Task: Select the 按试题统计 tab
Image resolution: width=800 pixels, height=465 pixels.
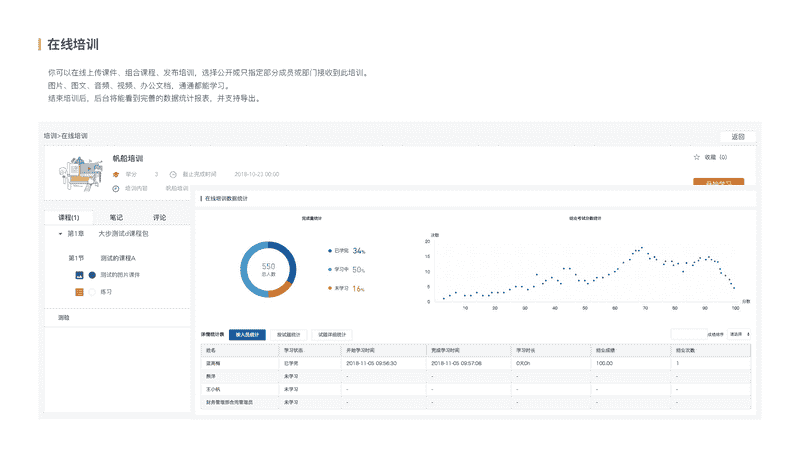Action: point(288,335)
